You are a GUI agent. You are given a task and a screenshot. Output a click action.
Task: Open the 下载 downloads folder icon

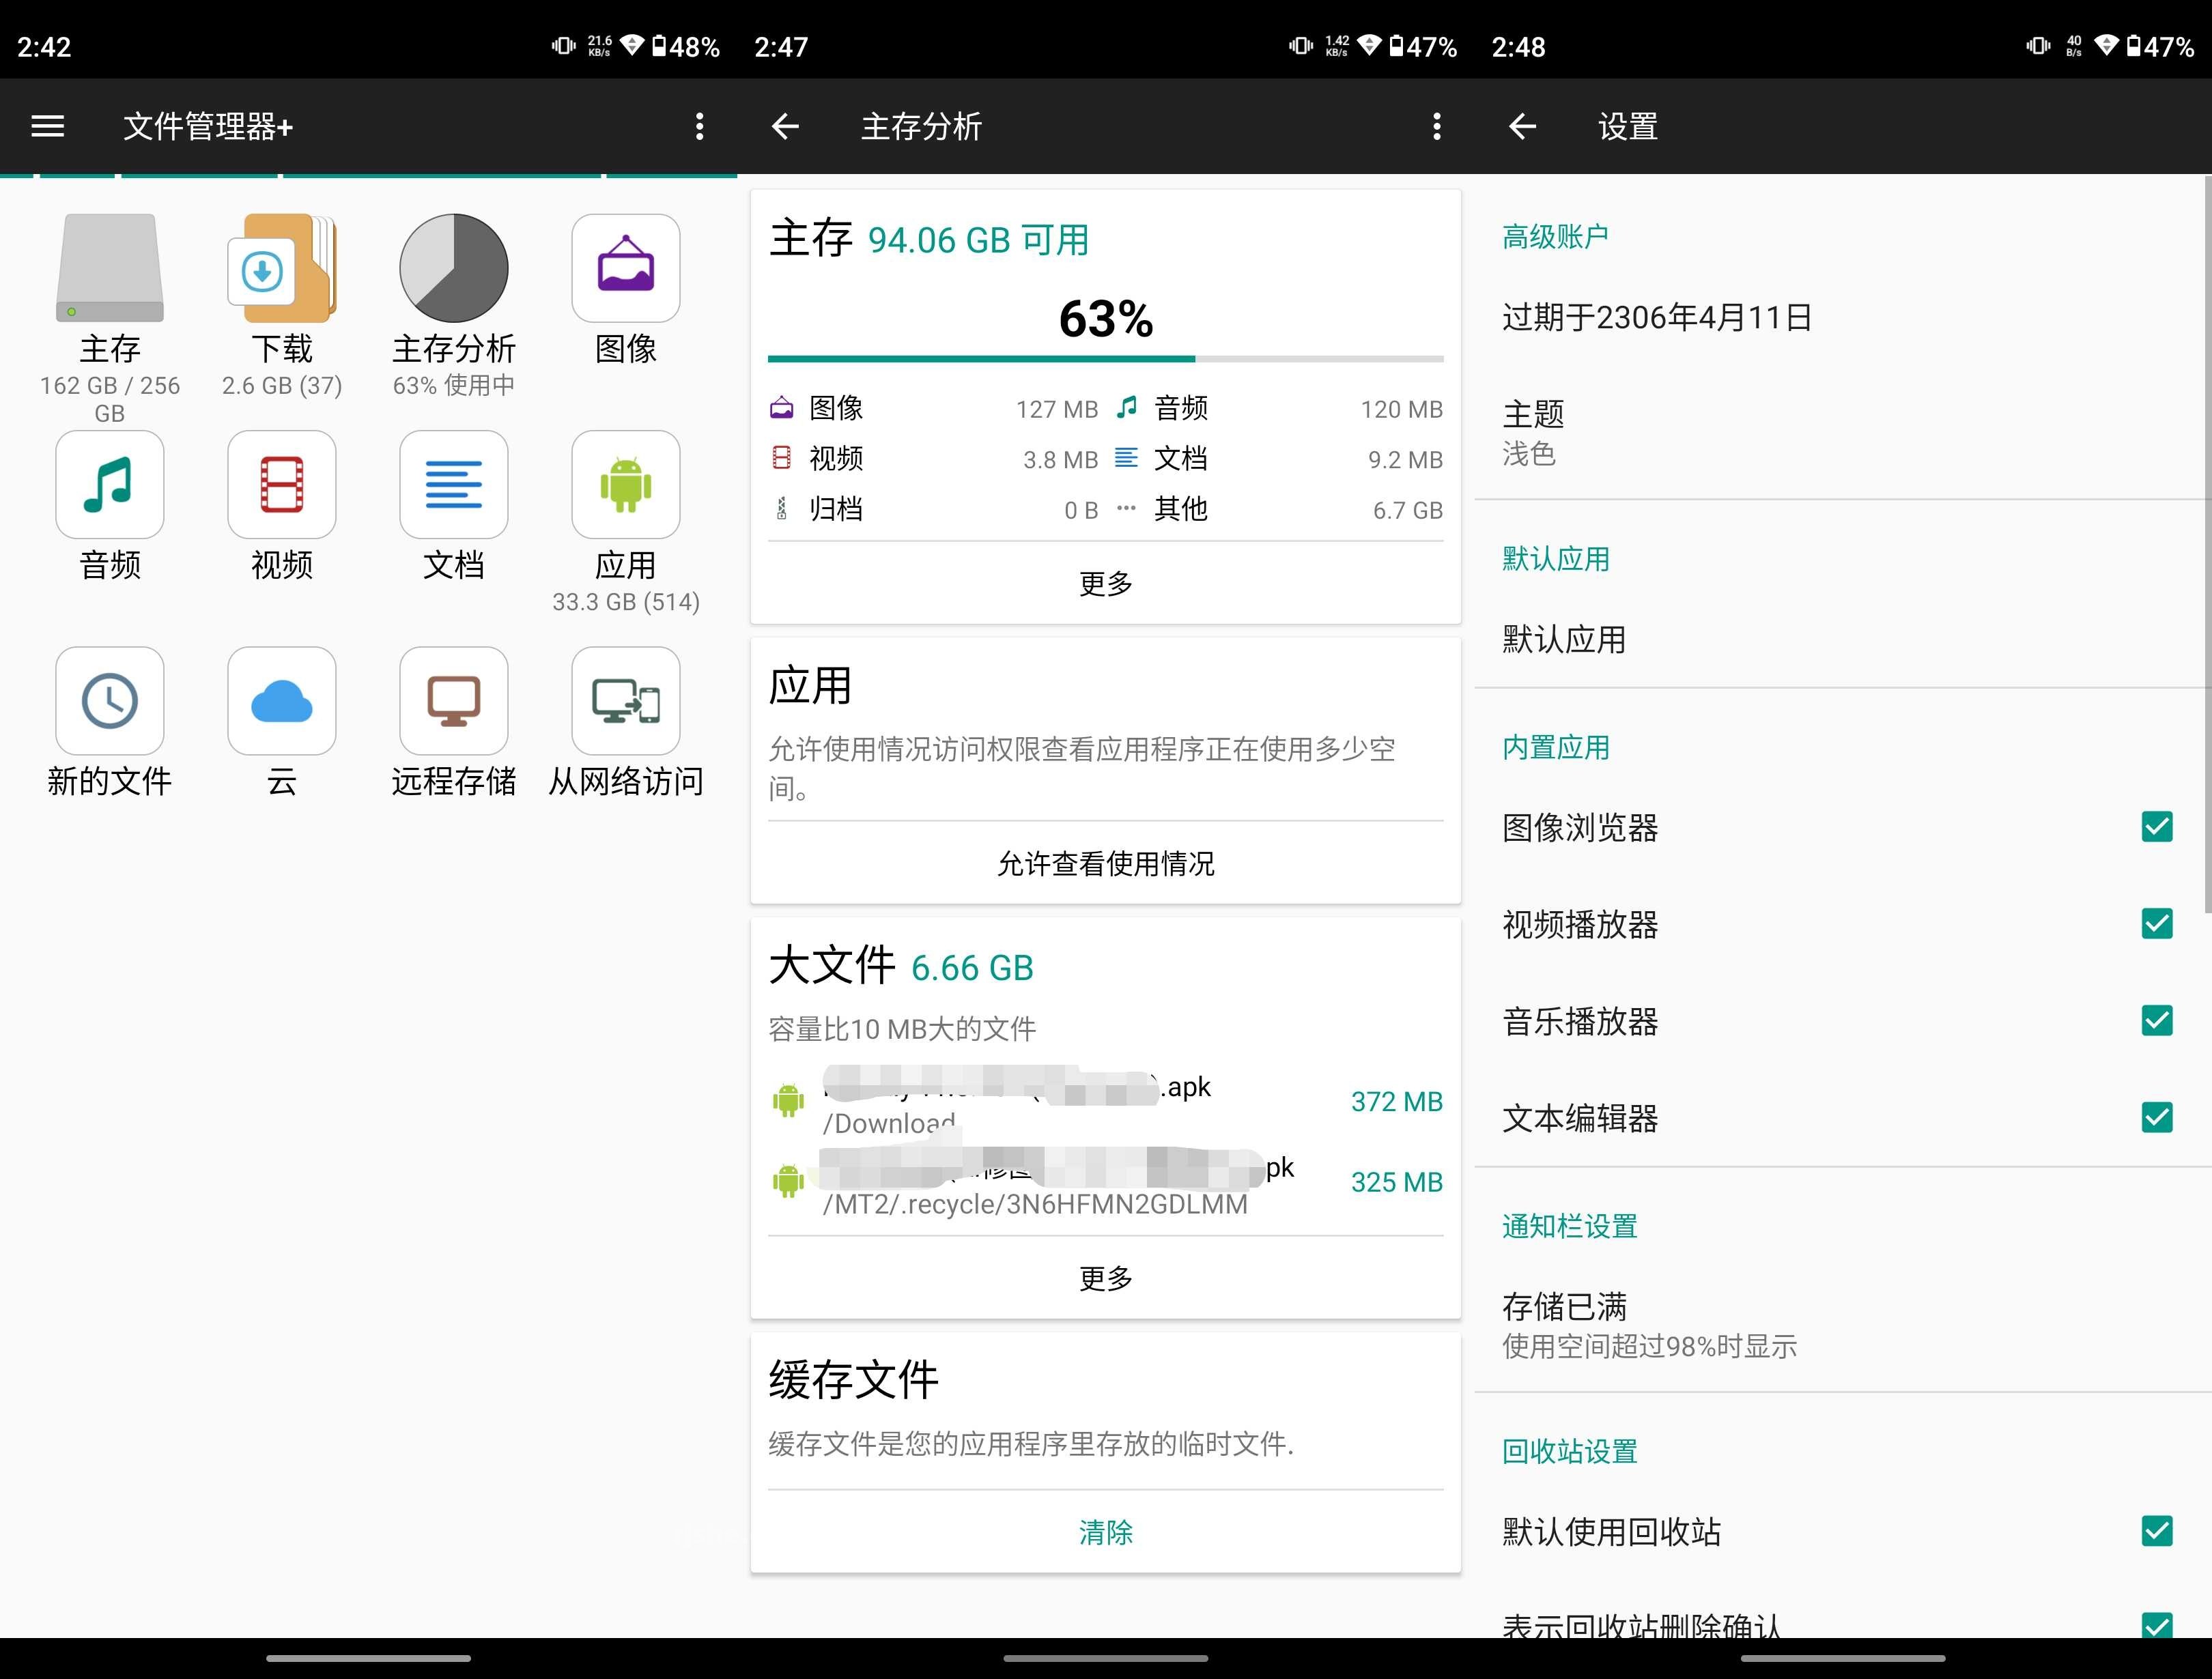pos(282,270)
